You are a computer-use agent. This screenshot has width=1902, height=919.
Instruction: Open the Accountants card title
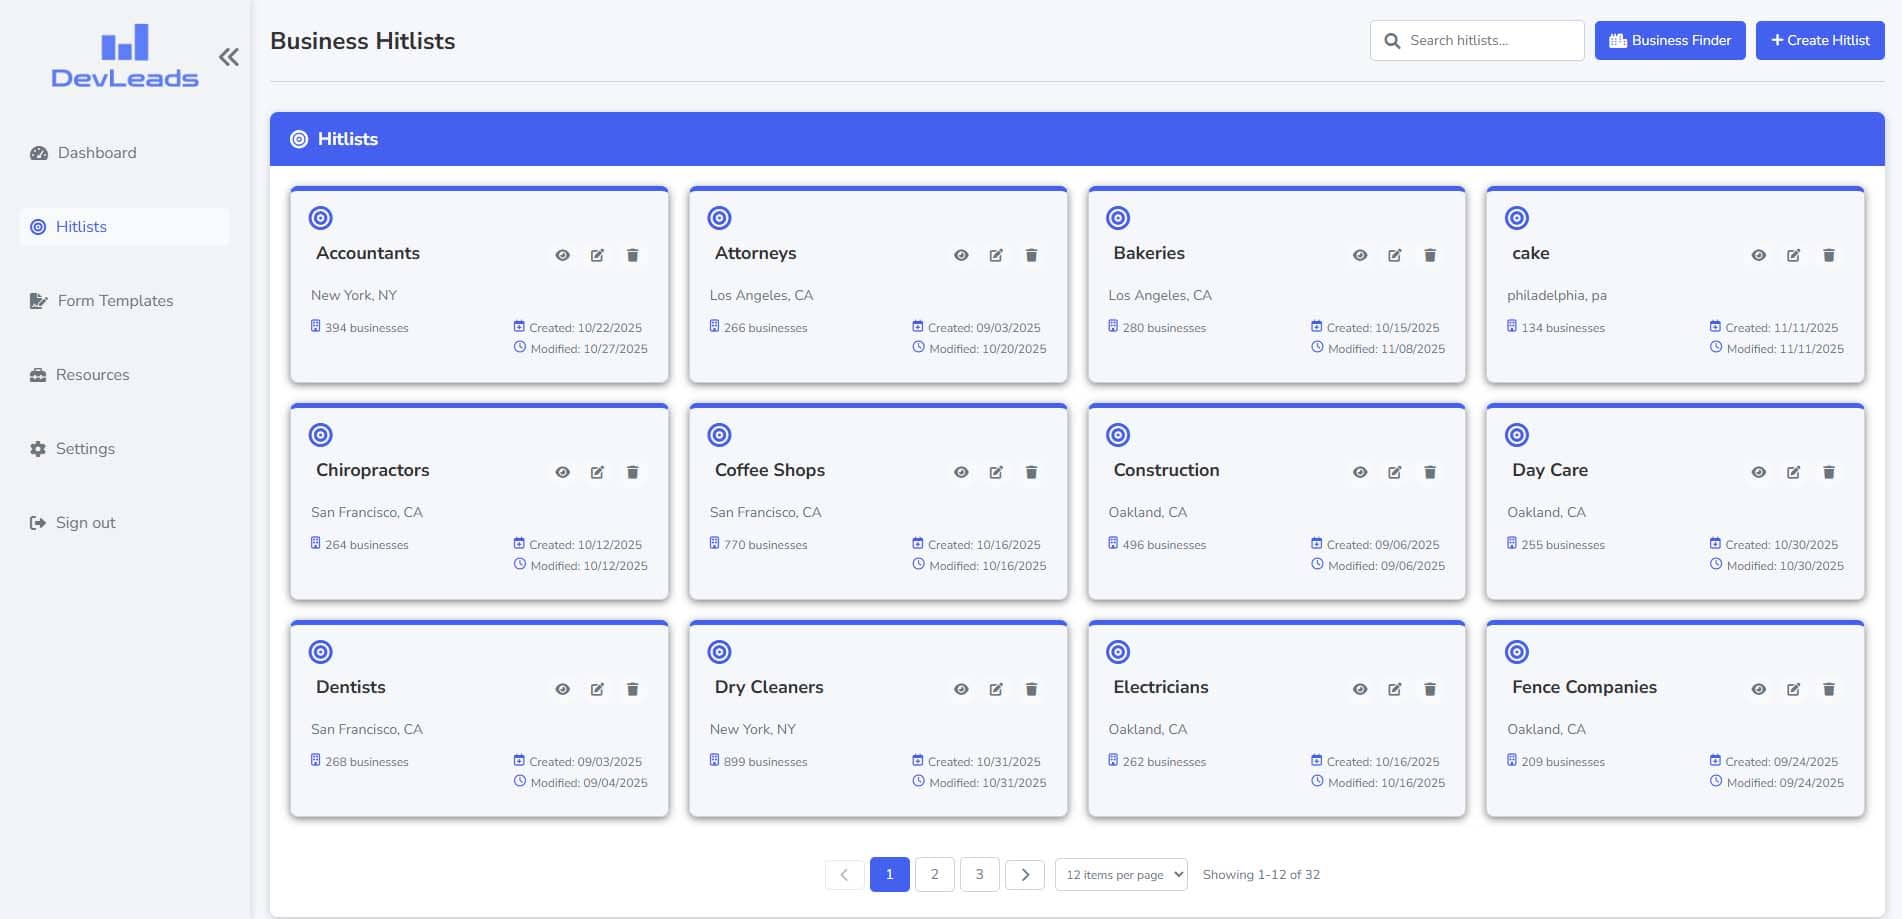[x=368, y=254]
